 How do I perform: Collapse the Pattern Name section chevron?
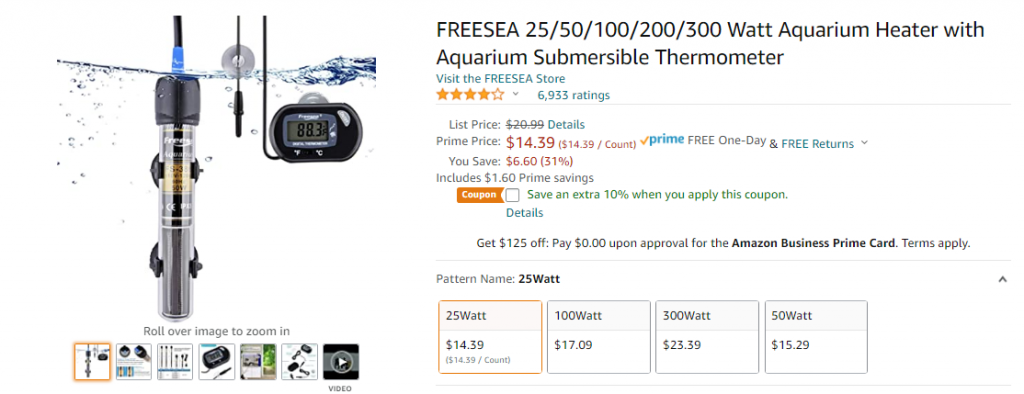[1002, 280]
